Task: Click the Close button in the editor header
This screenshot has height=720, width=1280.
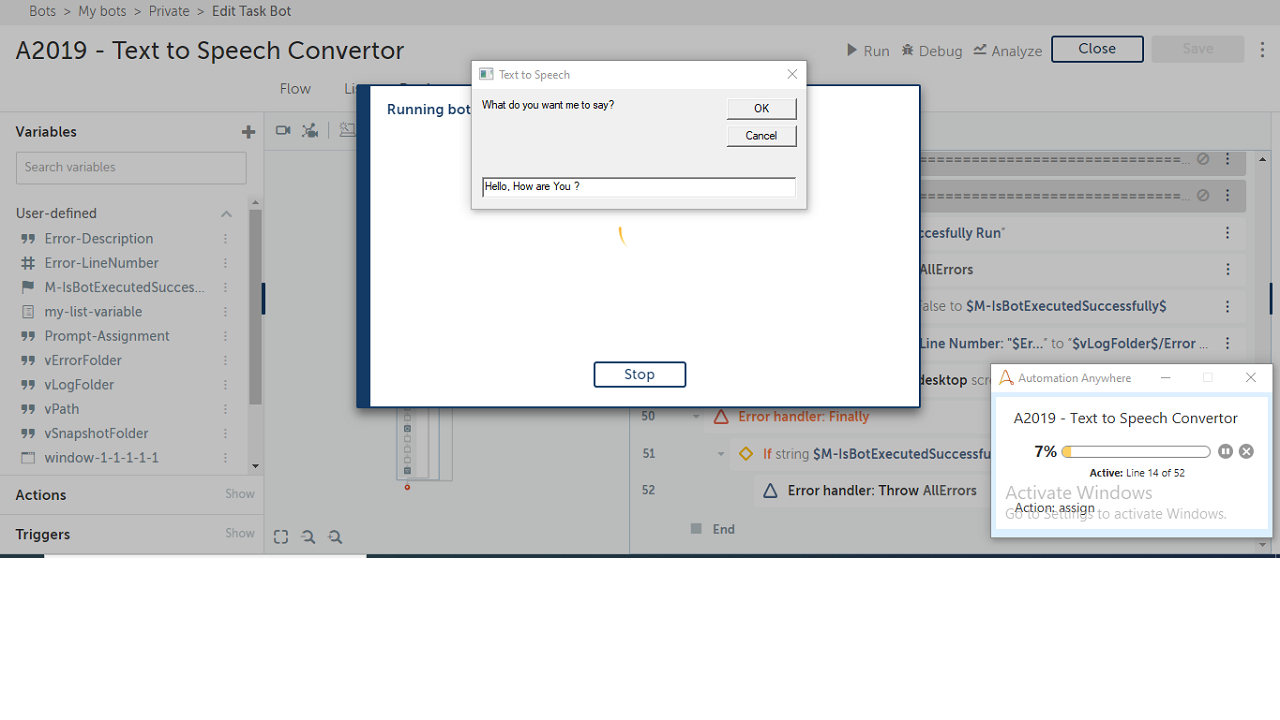Action: (1097, 49)
